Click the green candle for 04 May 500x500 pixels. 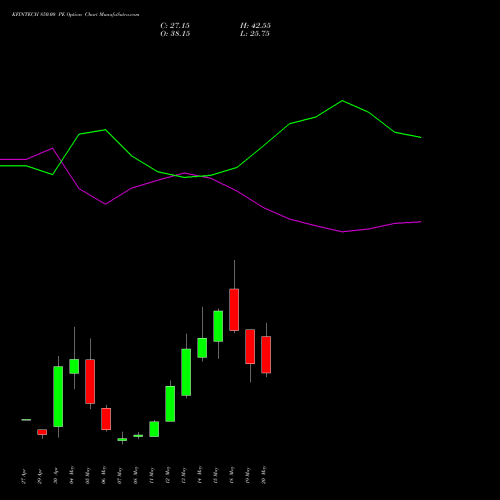74,366
